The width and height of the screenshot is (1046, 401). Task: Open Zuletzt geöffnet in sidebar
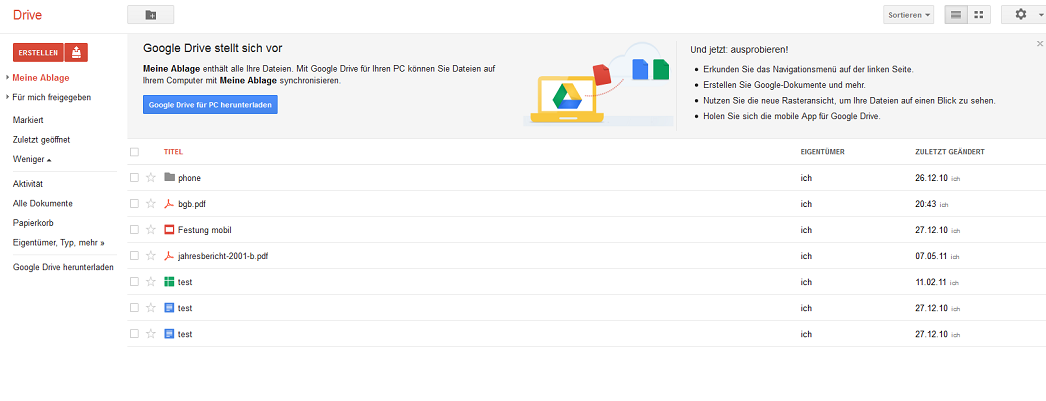[41, 139]
